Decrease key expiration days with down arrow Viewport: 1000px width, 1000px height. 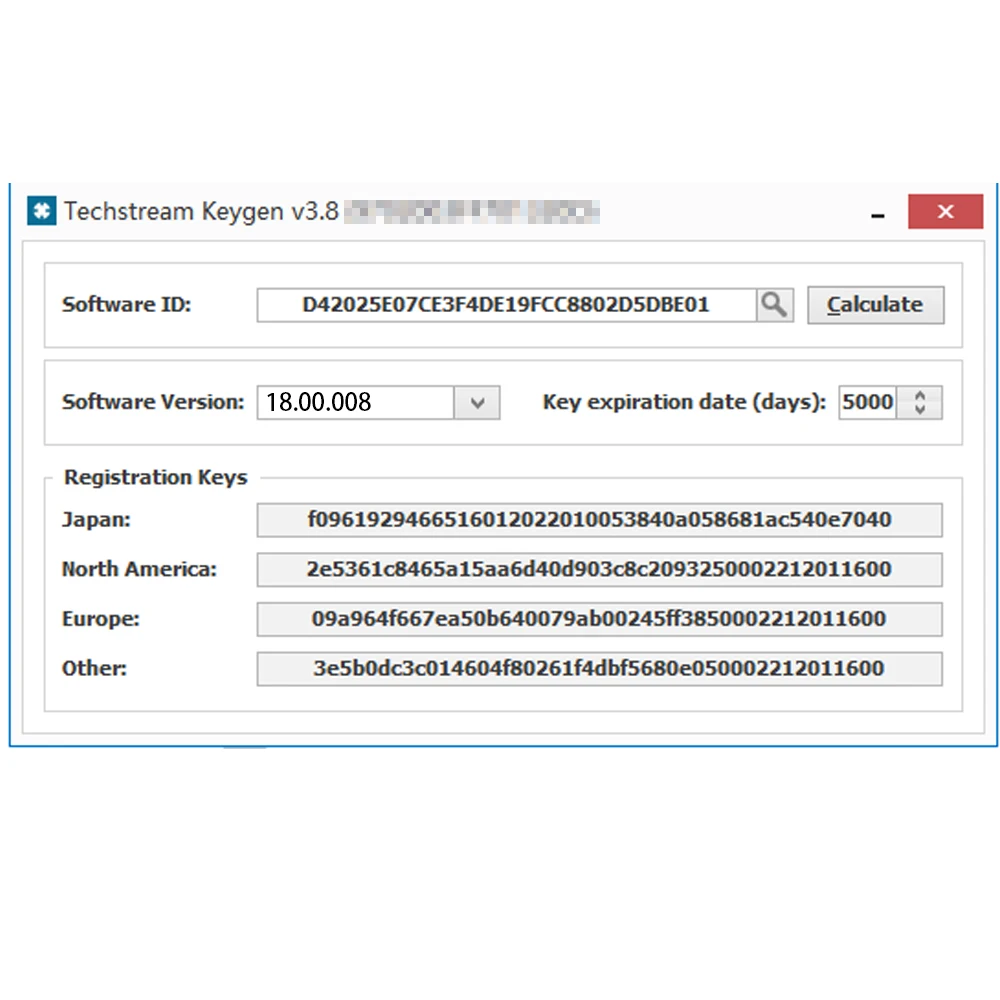coord(919,409)
